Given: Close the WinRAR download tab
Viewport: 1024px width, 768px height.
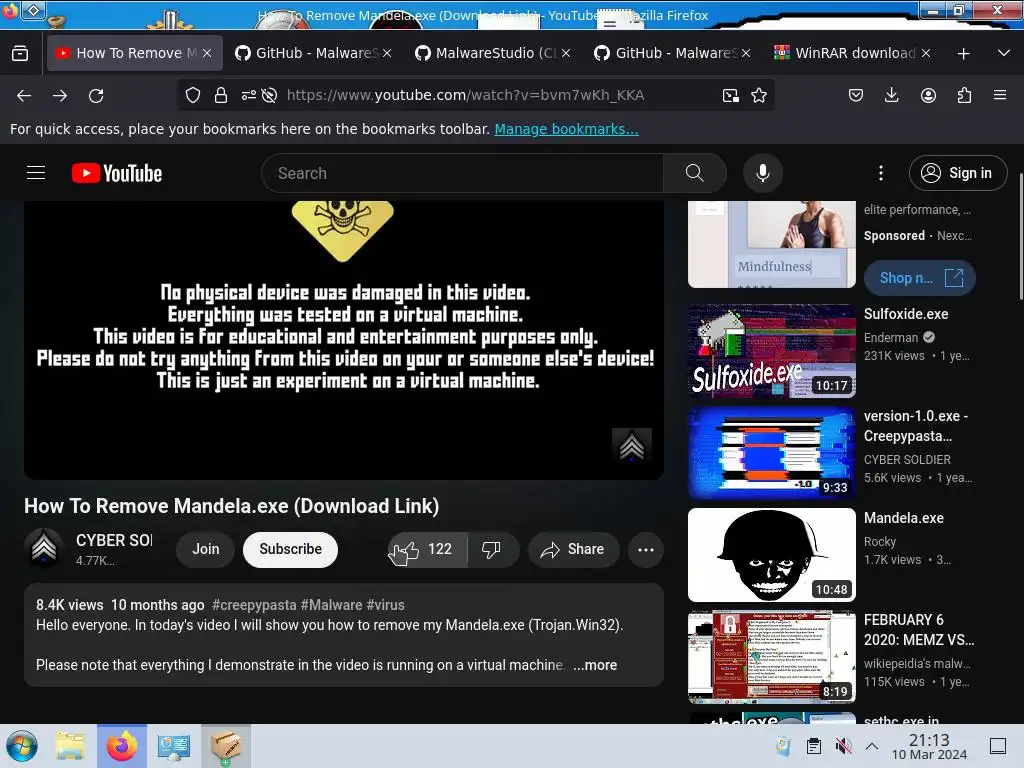Looking at the screenshot, I should pos(926,53).
